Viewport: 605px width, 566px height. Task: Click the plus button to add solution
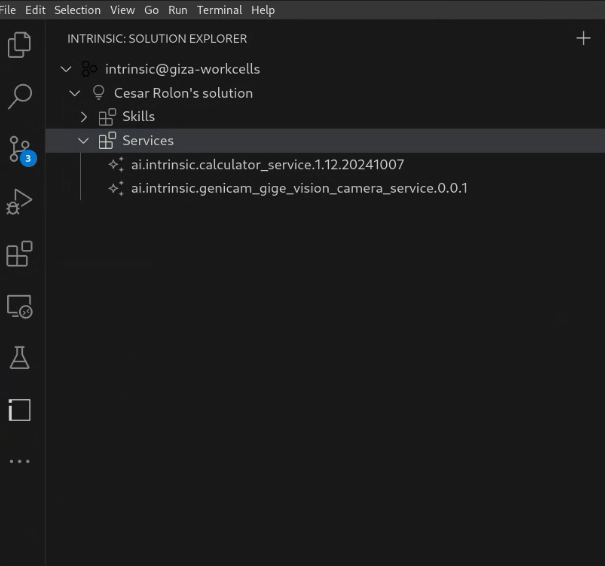[583, 38]
